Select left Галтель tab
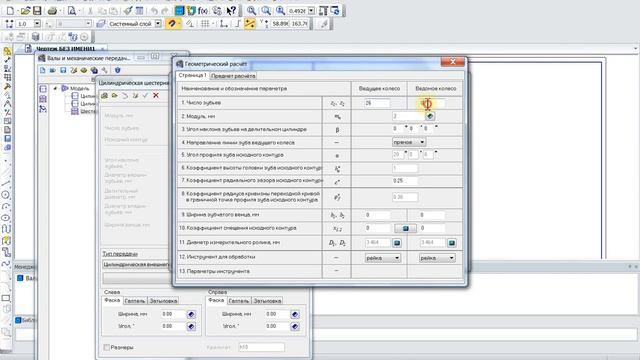This screenshot has width=640, height=360. click(x=135, y=301)
